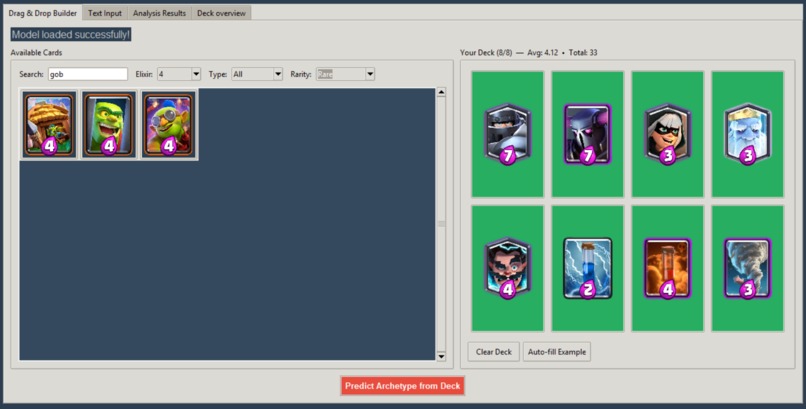The width and height of the screenshot is (806, 409).
Task: Go to the Deck overview tab
Action: pyautogui.click(x=222, y=13)
